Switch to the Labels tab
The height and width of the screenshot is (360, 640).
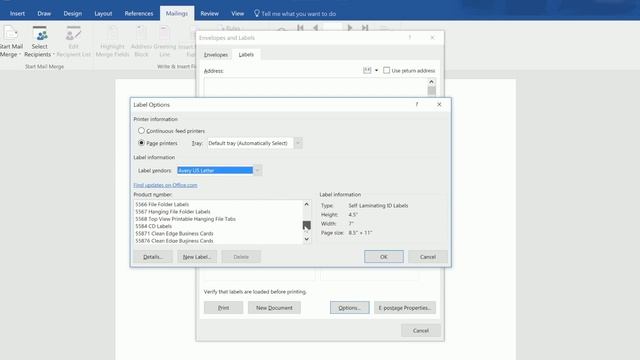pyautogui.click(x=246, y=55)
